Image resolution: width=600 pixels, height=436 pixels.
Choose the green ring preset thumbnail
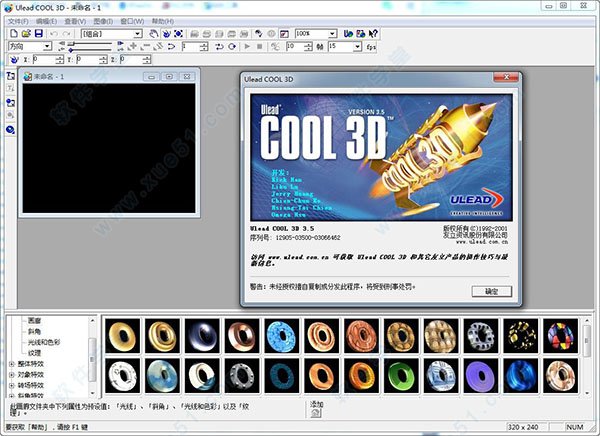(401, 376)
